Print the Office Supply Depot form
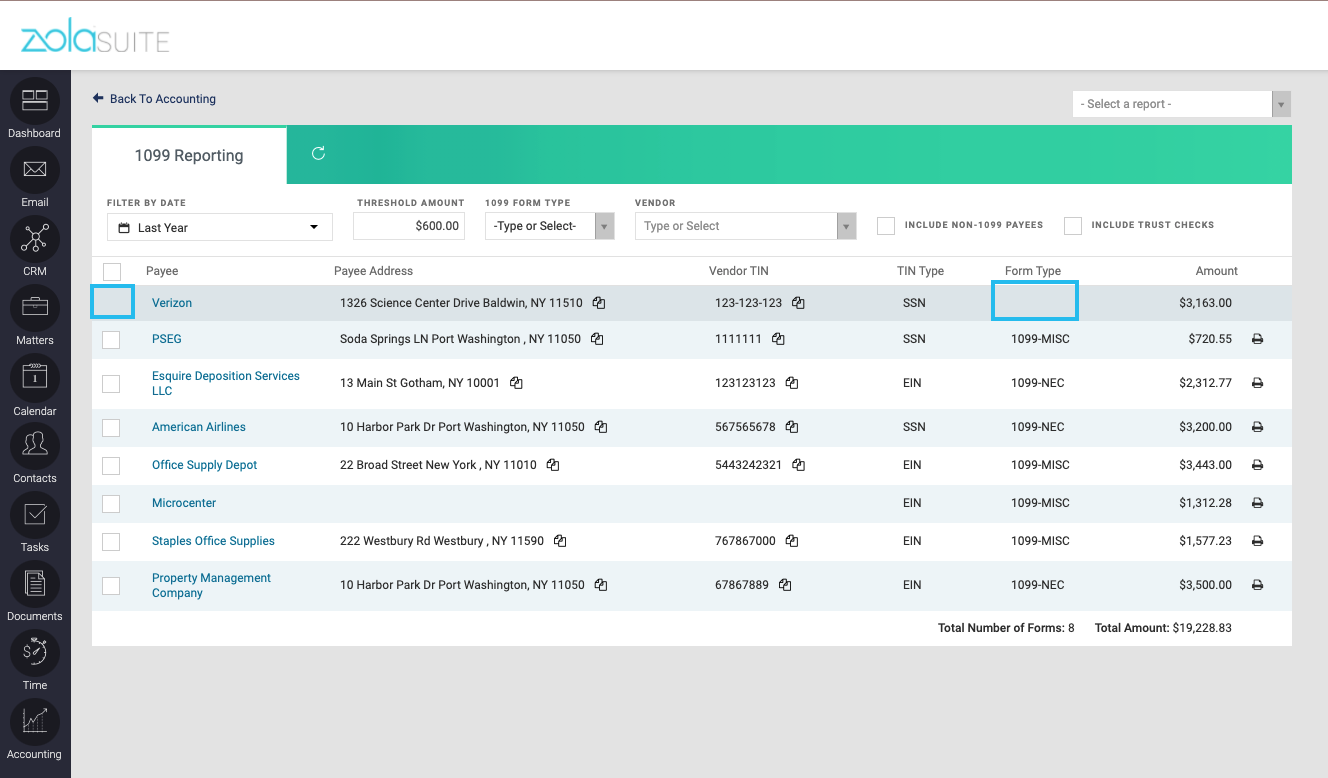 click(x=1258, y=465)
